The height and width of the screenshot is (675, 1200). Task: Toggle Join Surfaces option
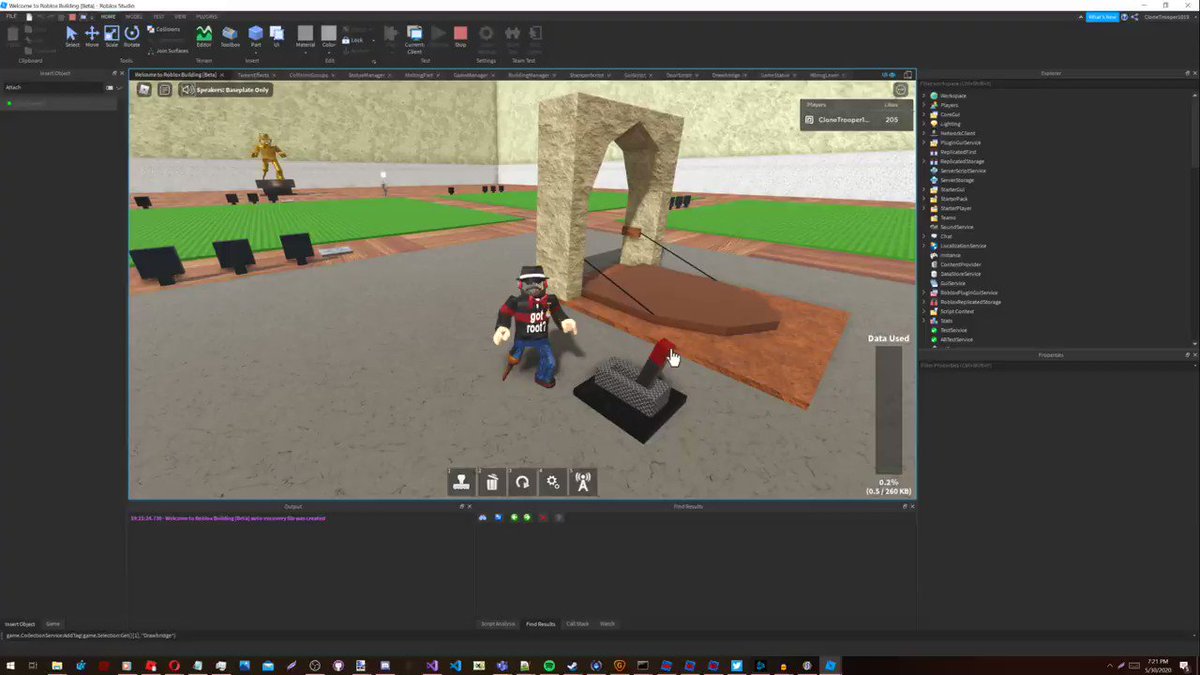pyautogui.click(x=168, y=50)
